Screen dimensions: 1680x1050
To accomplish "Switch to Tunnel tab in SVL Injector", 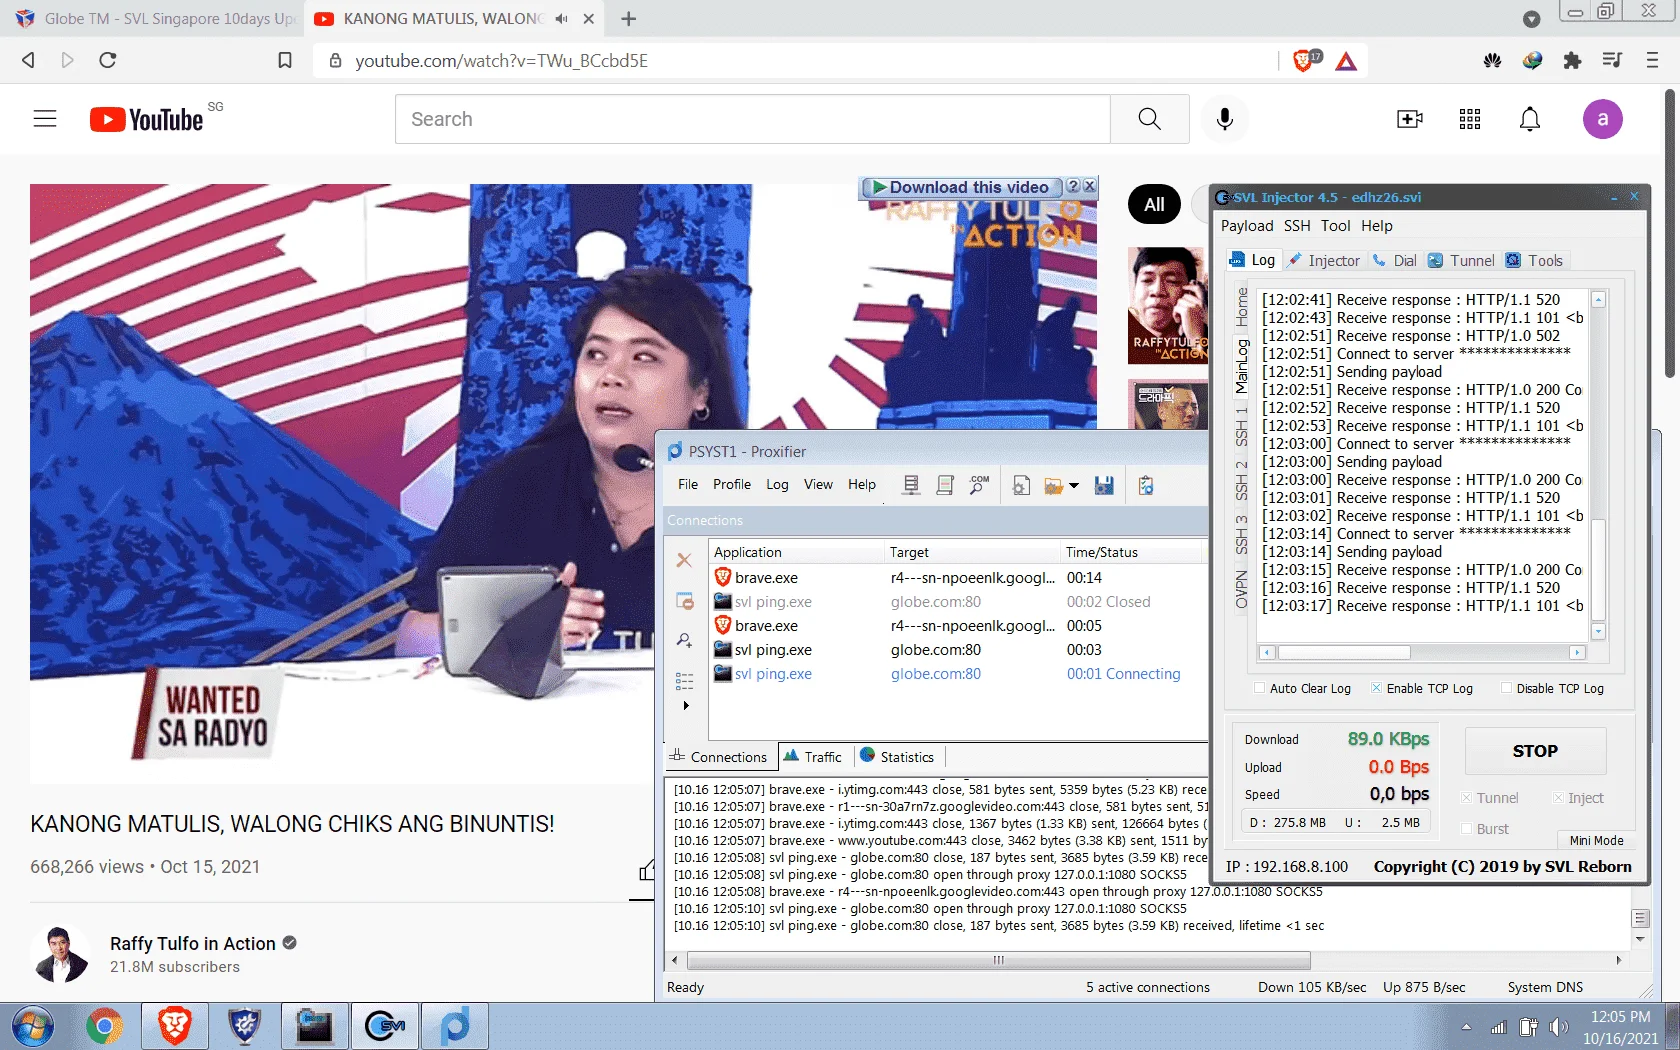I will point(1461,260).
